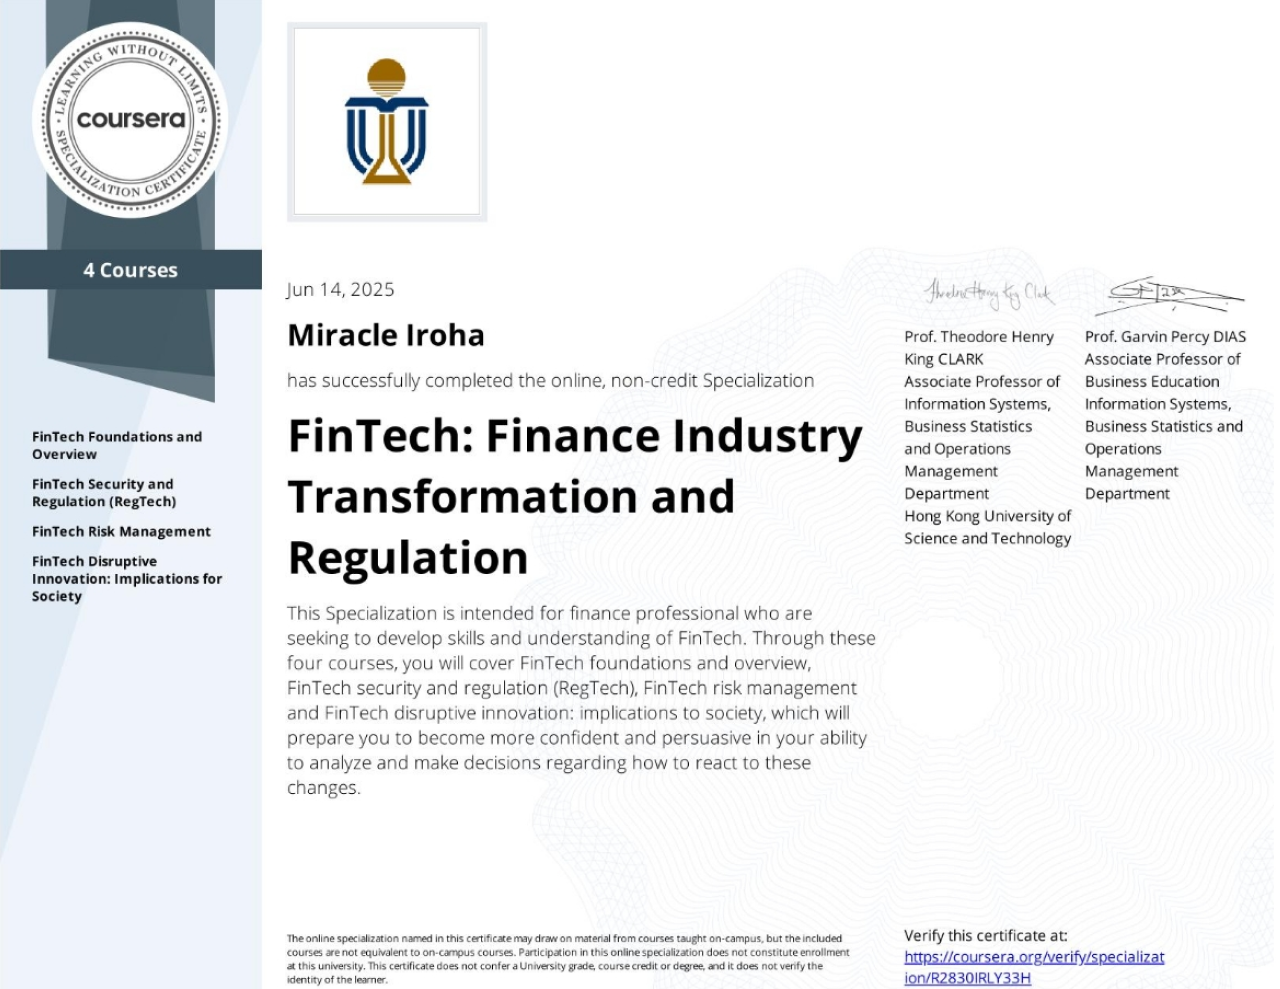
Task: Select the 4 Courses banner
Action: click(x=130, y=270)
